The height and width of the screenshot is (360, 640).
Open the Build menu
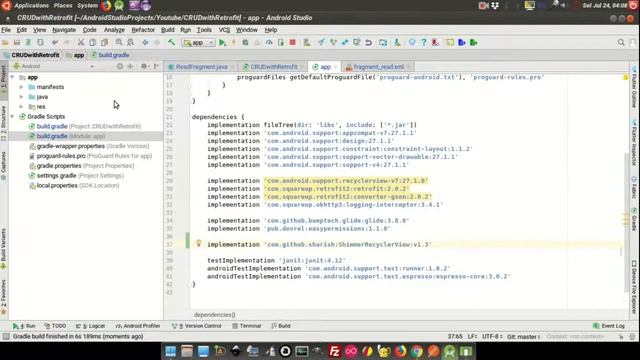pyautogui.click(x=168, y=30)
